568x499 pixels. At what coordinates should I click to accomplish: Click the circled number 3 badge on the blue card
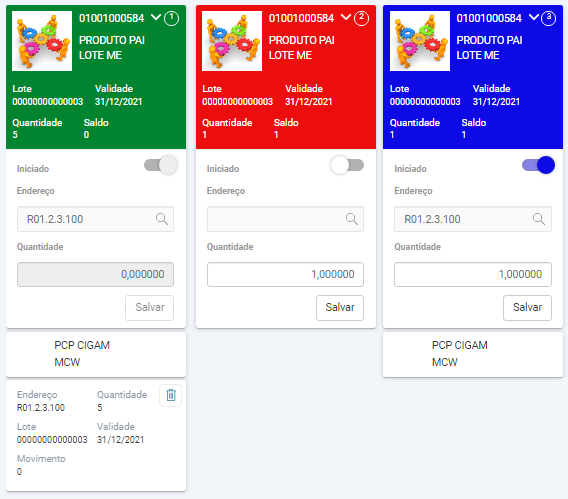[x=548, y=18]
